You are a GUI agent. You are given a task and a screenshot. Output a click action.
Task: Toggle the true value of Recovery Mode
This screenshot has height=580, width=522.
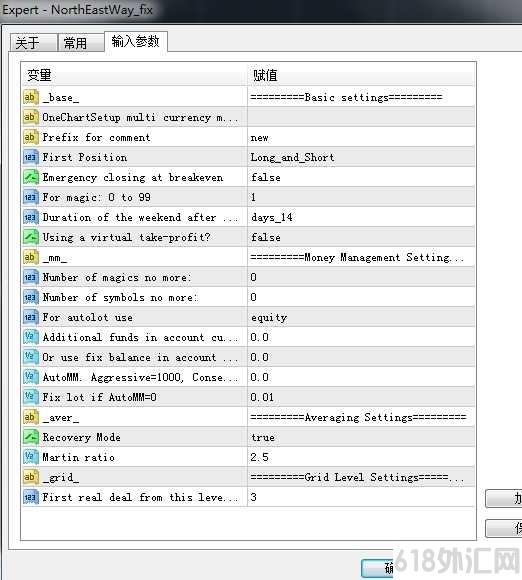point(361,437)
